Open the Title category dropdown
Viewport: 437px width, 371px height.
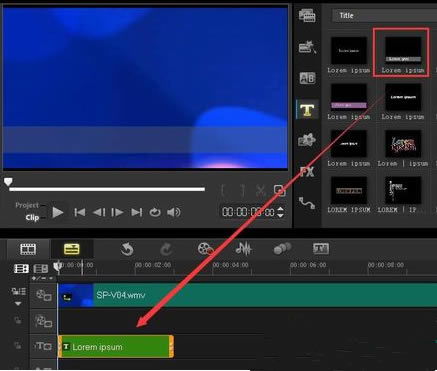(384, 16)
